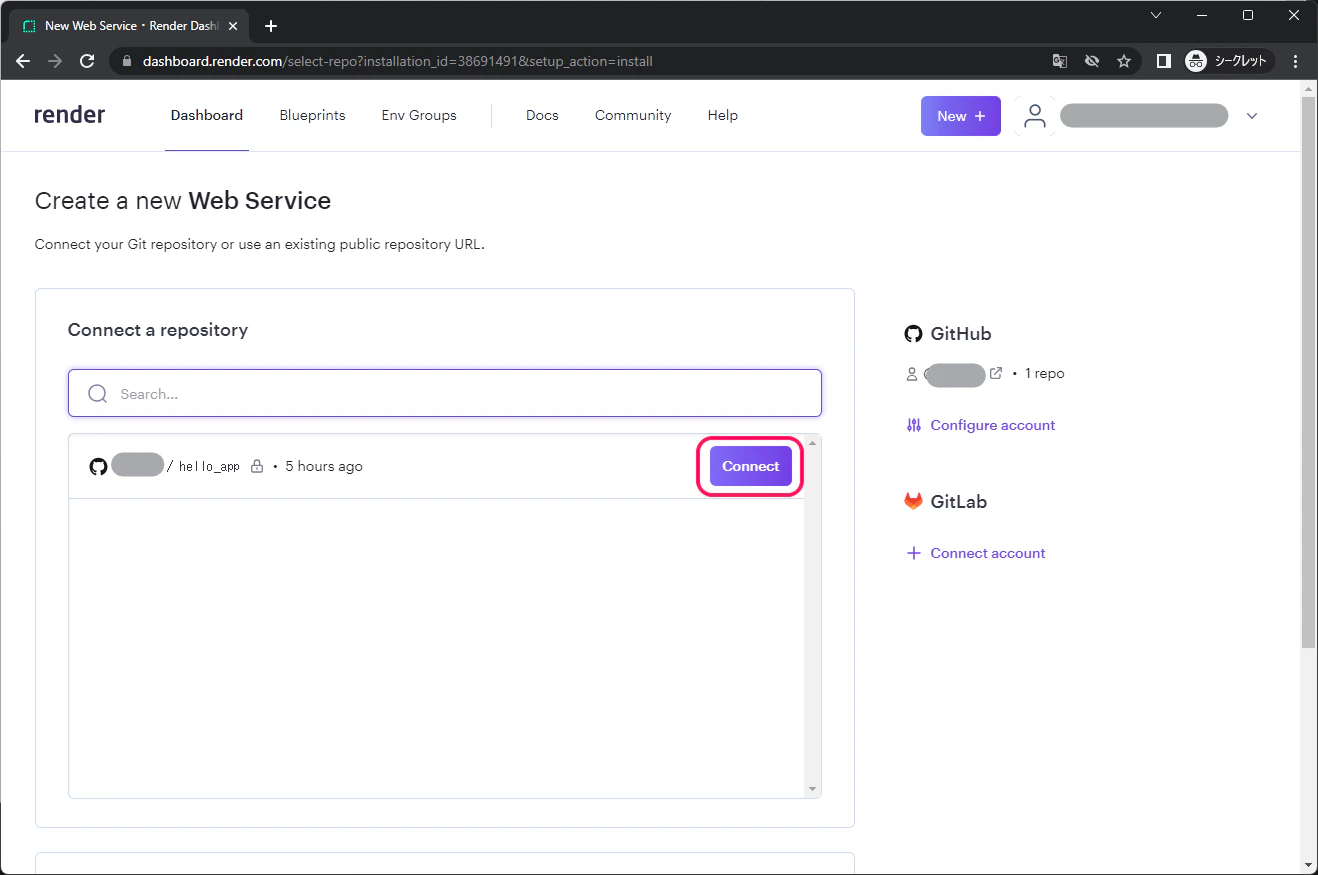The image size is (1318, 875).
Task: Open the New + dropdown
Action: pyautogui.click(x=961, y=116)
